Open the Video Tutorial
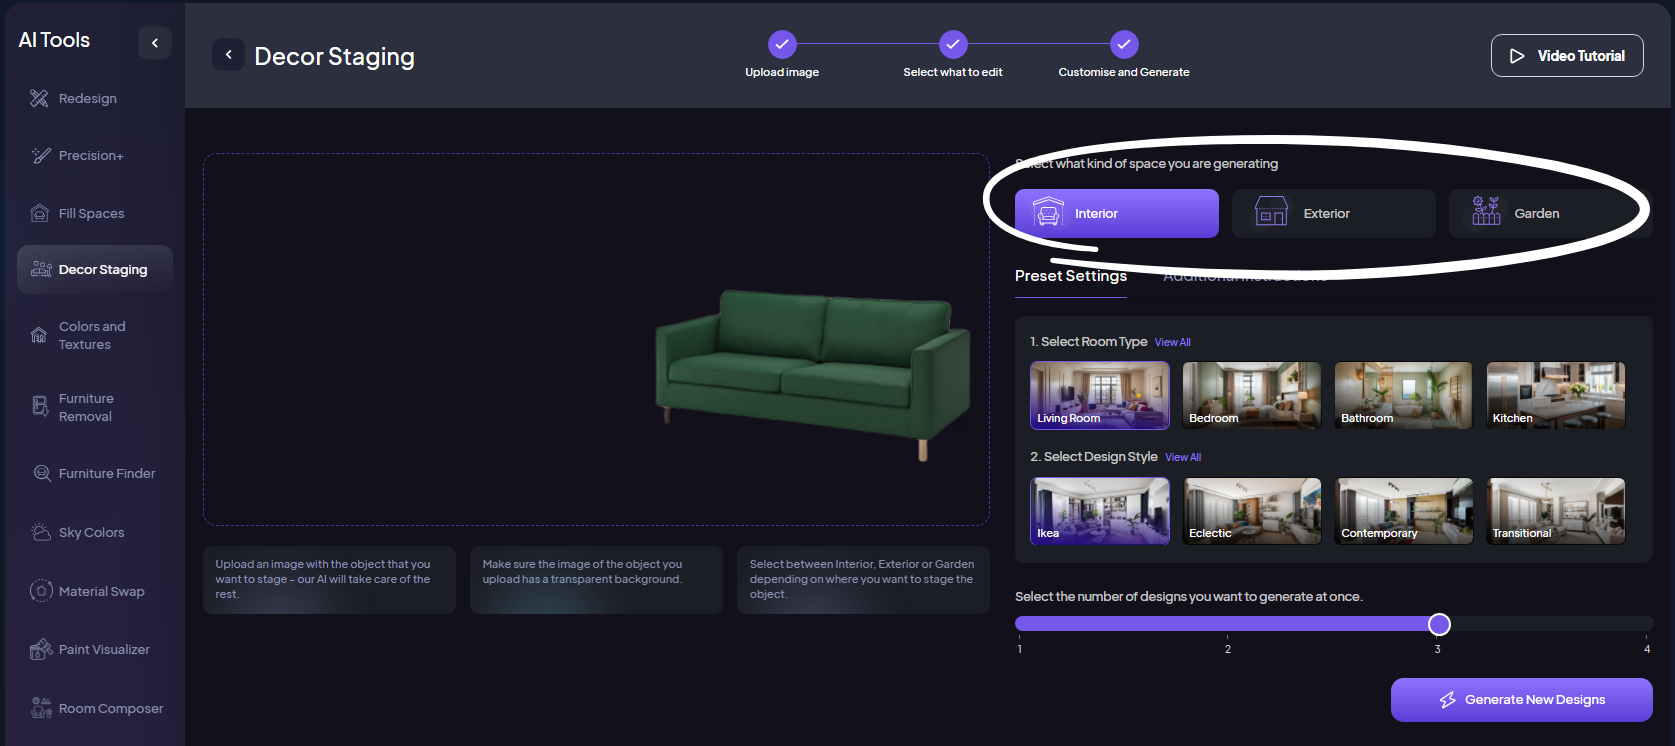 (x=1566, y=56)
